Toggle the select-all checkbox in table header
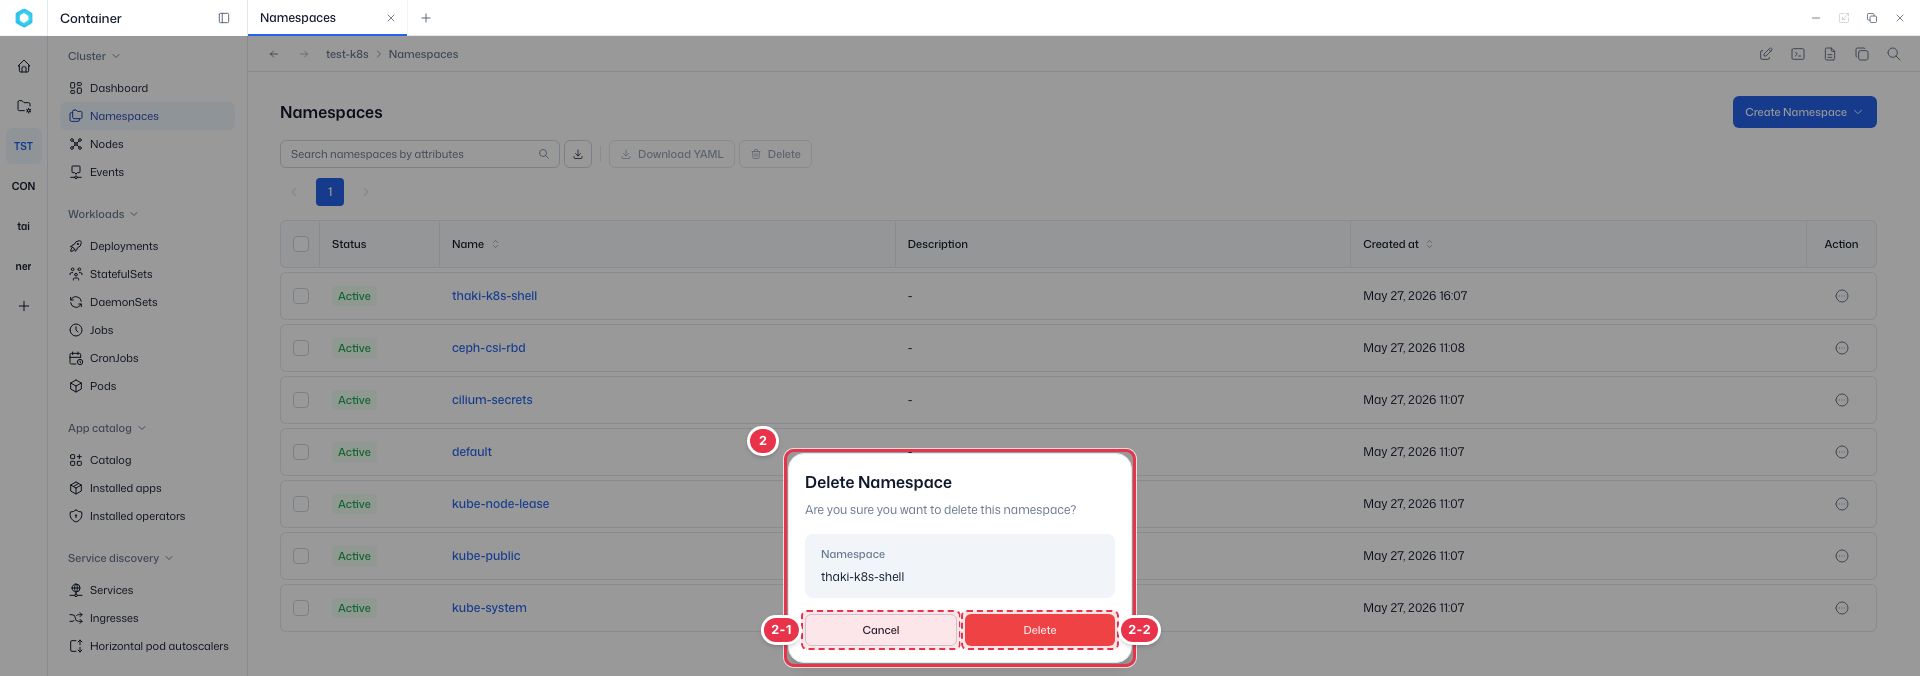 point(301,244)
